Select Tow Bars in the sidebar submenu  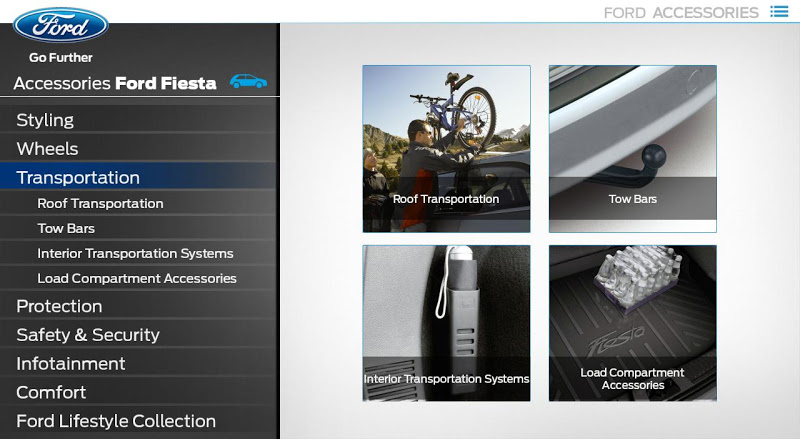139,228
